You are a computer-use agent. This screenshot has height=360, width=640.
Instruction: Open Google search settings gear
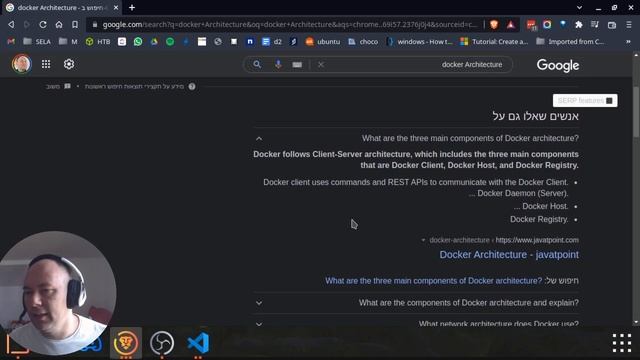point(69,64)
